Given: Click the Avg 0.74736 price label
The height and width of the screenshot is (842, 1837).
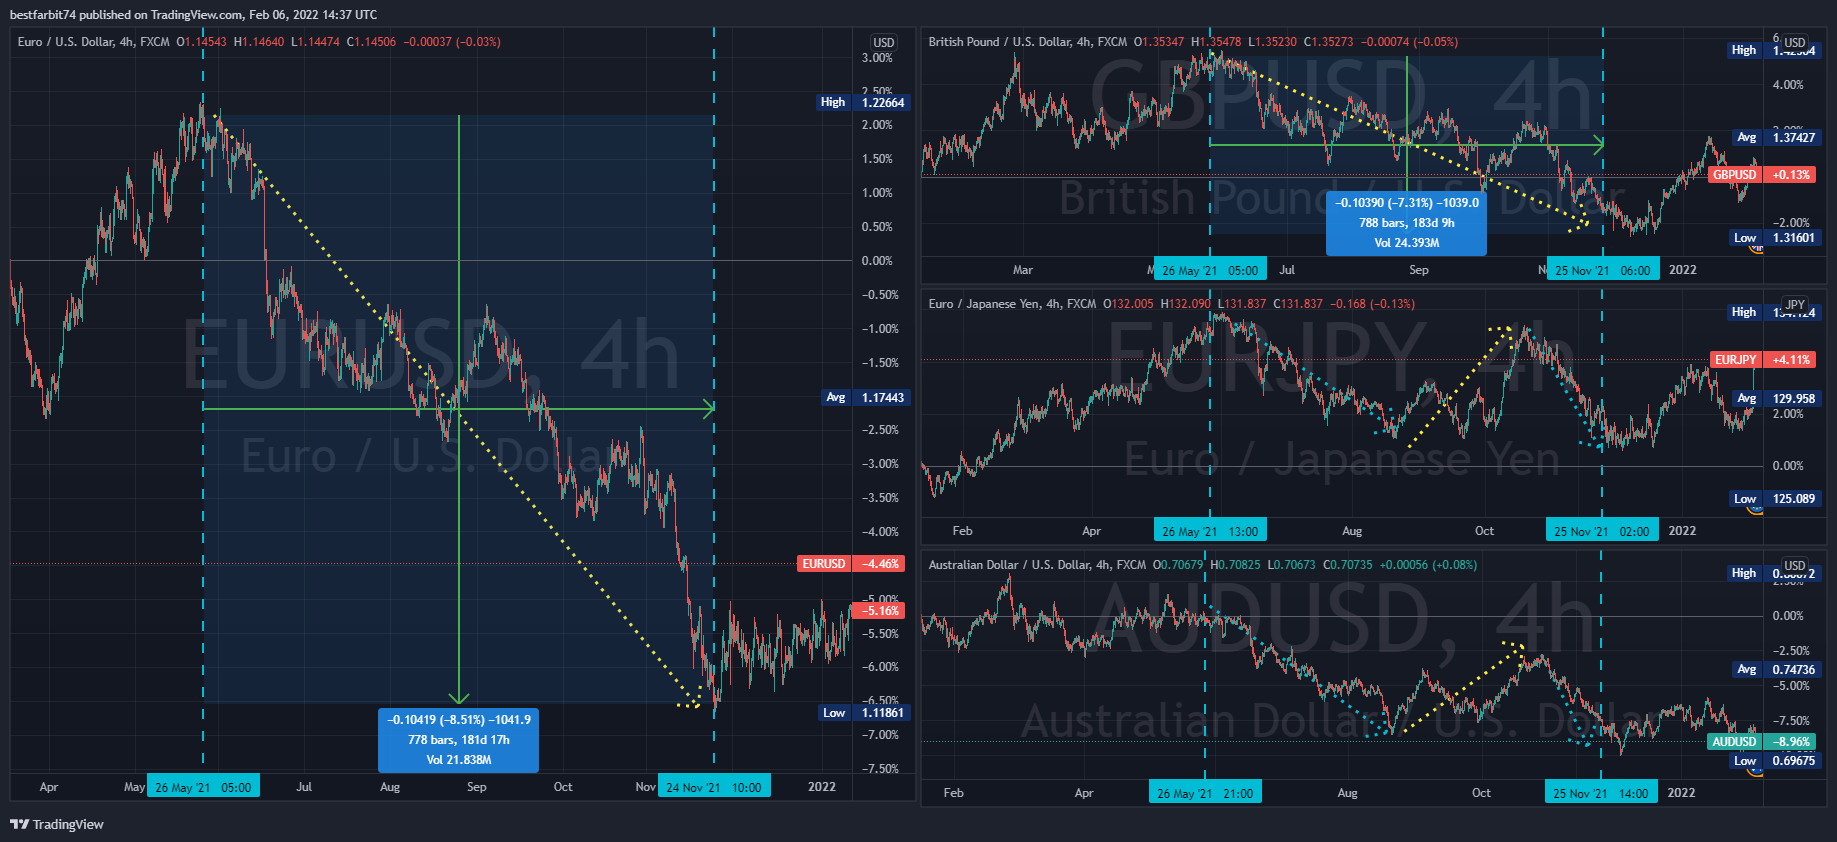Looking at the screenshot, I should (1777, 670).
